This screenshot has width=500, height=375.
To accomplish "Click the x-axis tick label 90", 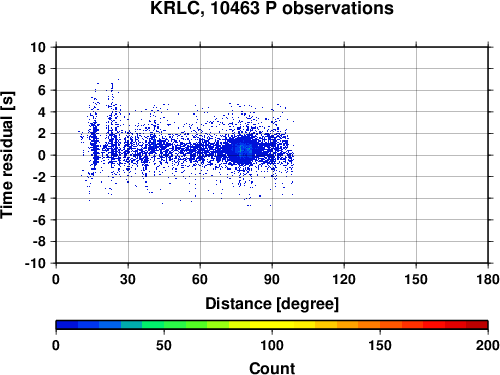I will 272,279.
